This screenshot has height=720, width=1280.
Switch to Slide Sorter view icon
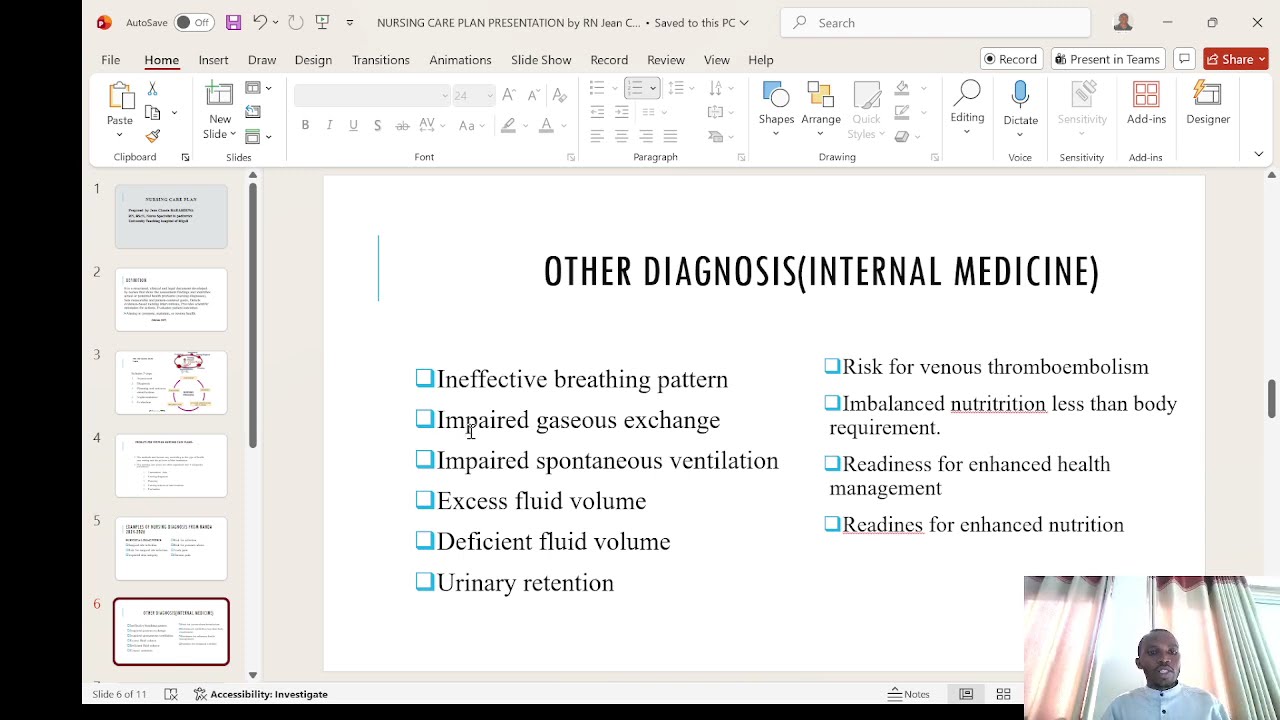coord(1003,694)
